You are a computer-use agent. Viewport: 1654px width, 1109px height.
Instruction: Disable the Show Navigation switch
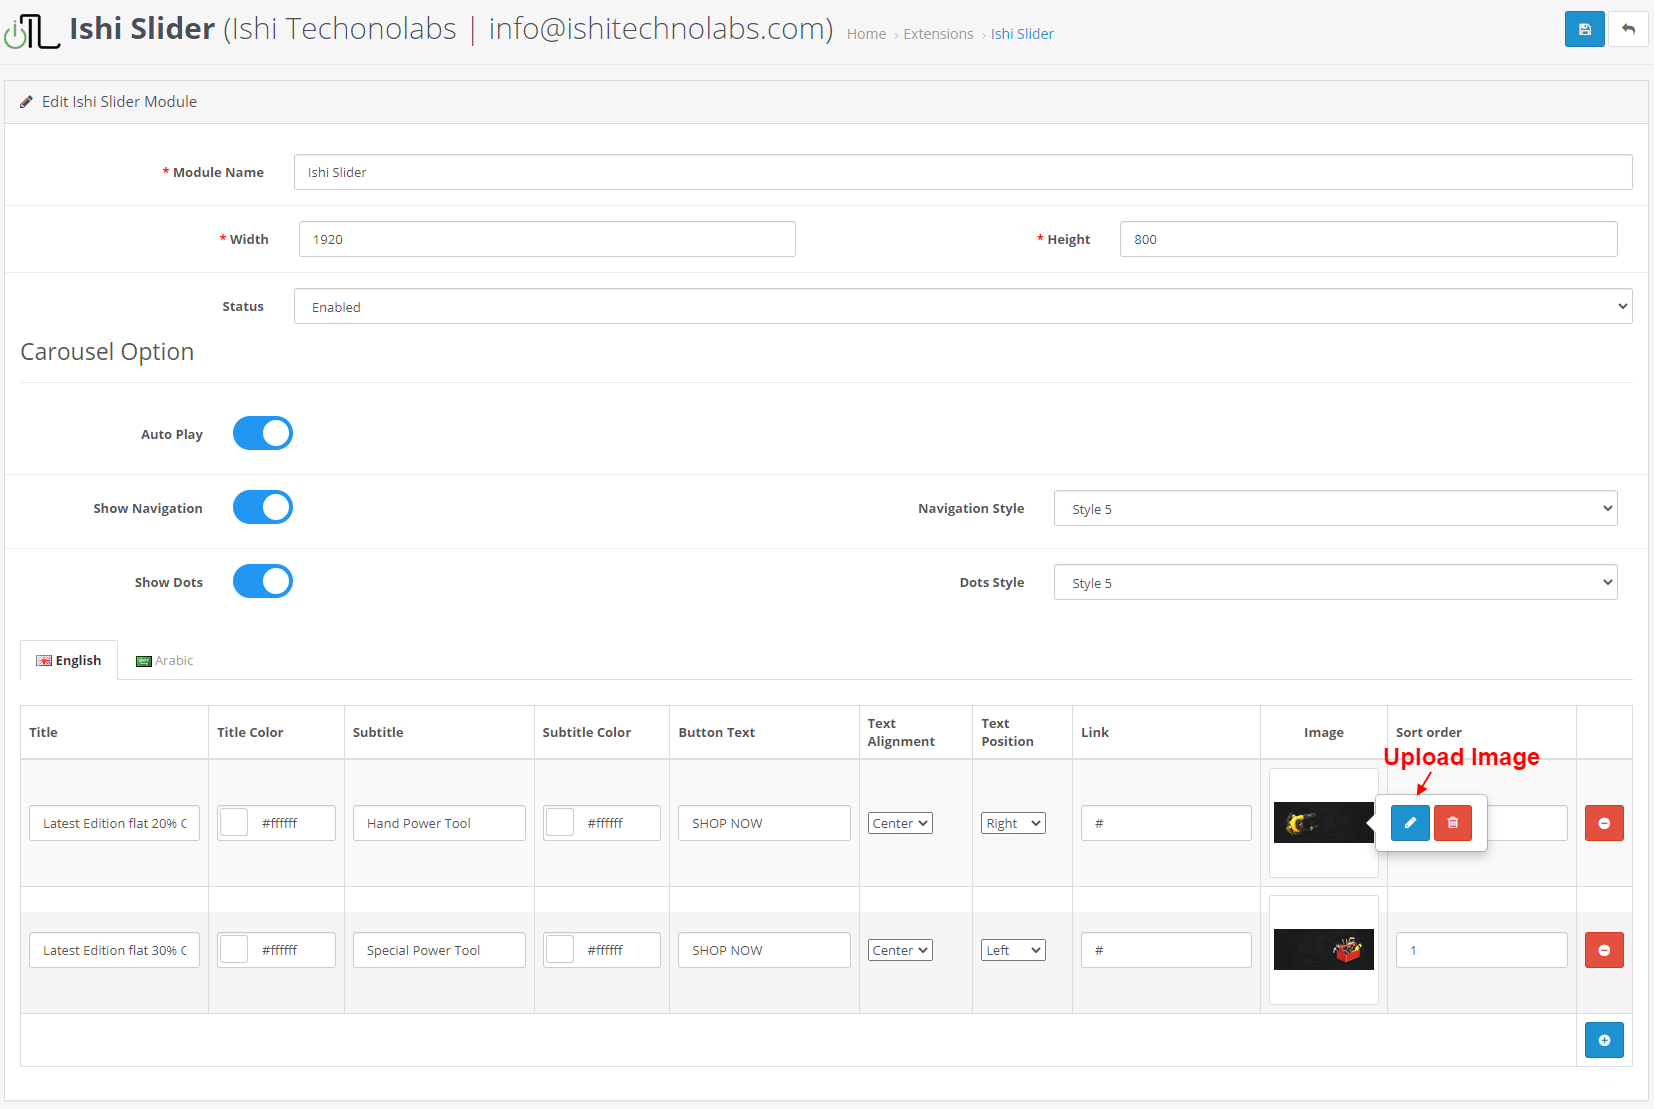(263, 508)
